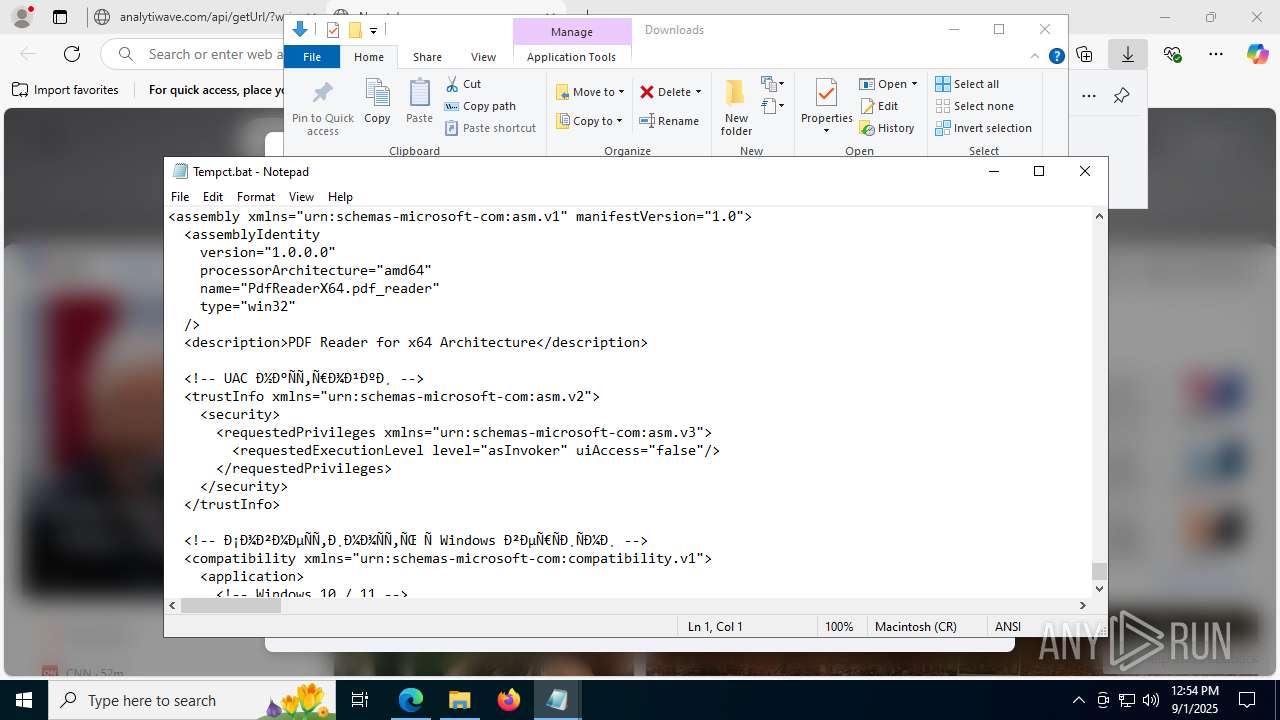Image resolution: width=1280 pixels, height=720 pixels.
Task: Click taskbar search box
Action: (192, 700)
